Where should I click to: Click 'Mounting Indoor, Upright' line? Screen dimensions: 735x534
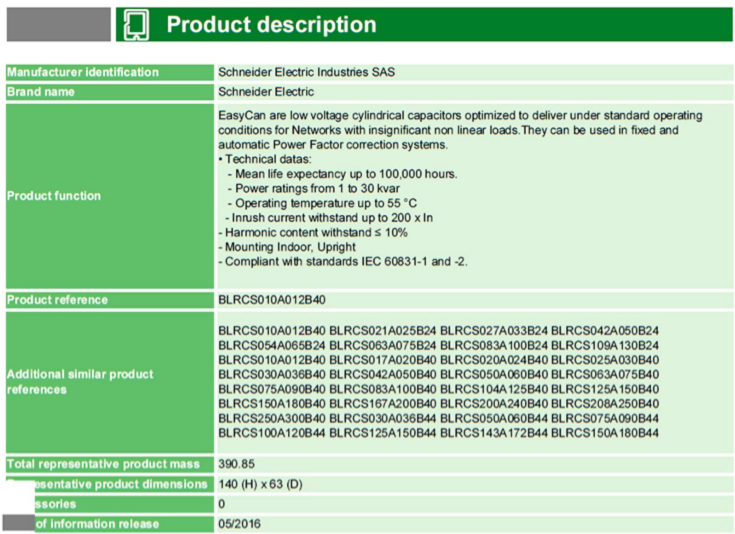(287, 247)
